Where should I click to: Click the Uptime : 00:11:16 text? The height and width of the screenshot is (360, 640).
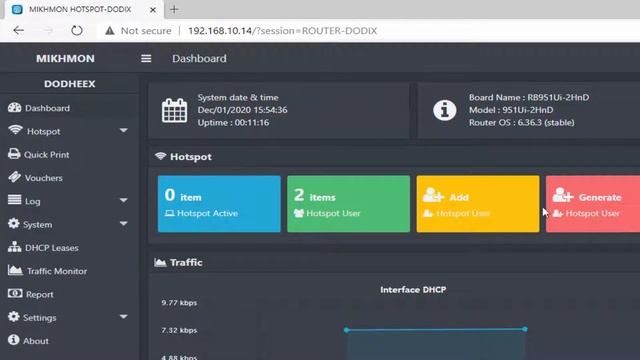233,123
